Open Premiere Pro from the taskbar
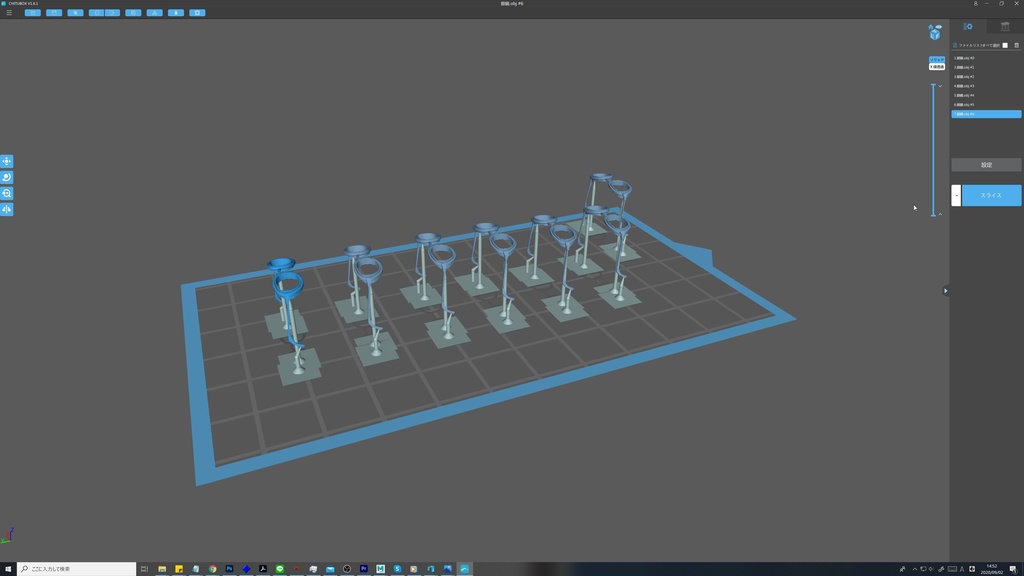1024x576 pixels. (x=364, y=569)
